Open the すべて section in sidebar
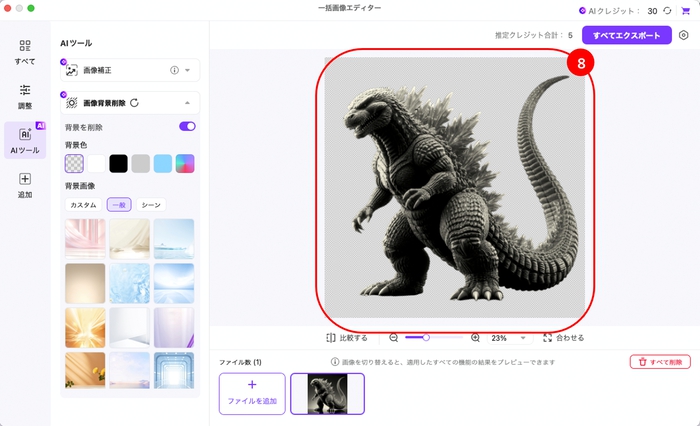Image resolution: width=700 pixels, height=426 pixels. [x=25, y=52]
